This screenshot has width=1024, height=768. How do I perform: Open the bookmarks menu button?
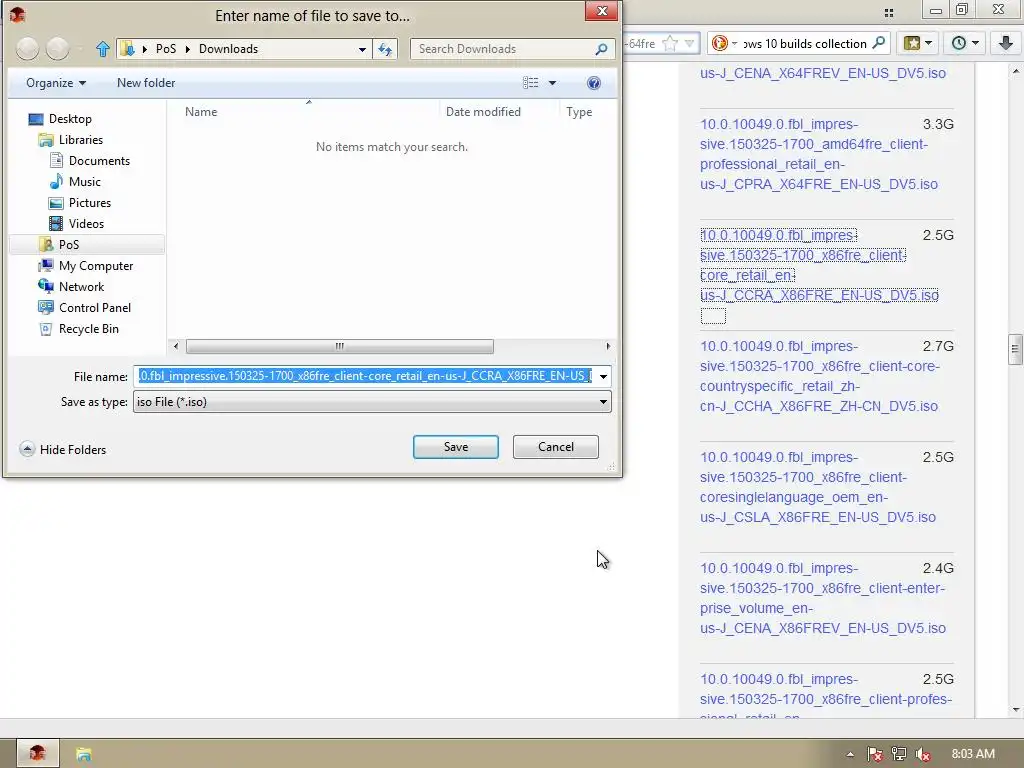coord(918,43)
